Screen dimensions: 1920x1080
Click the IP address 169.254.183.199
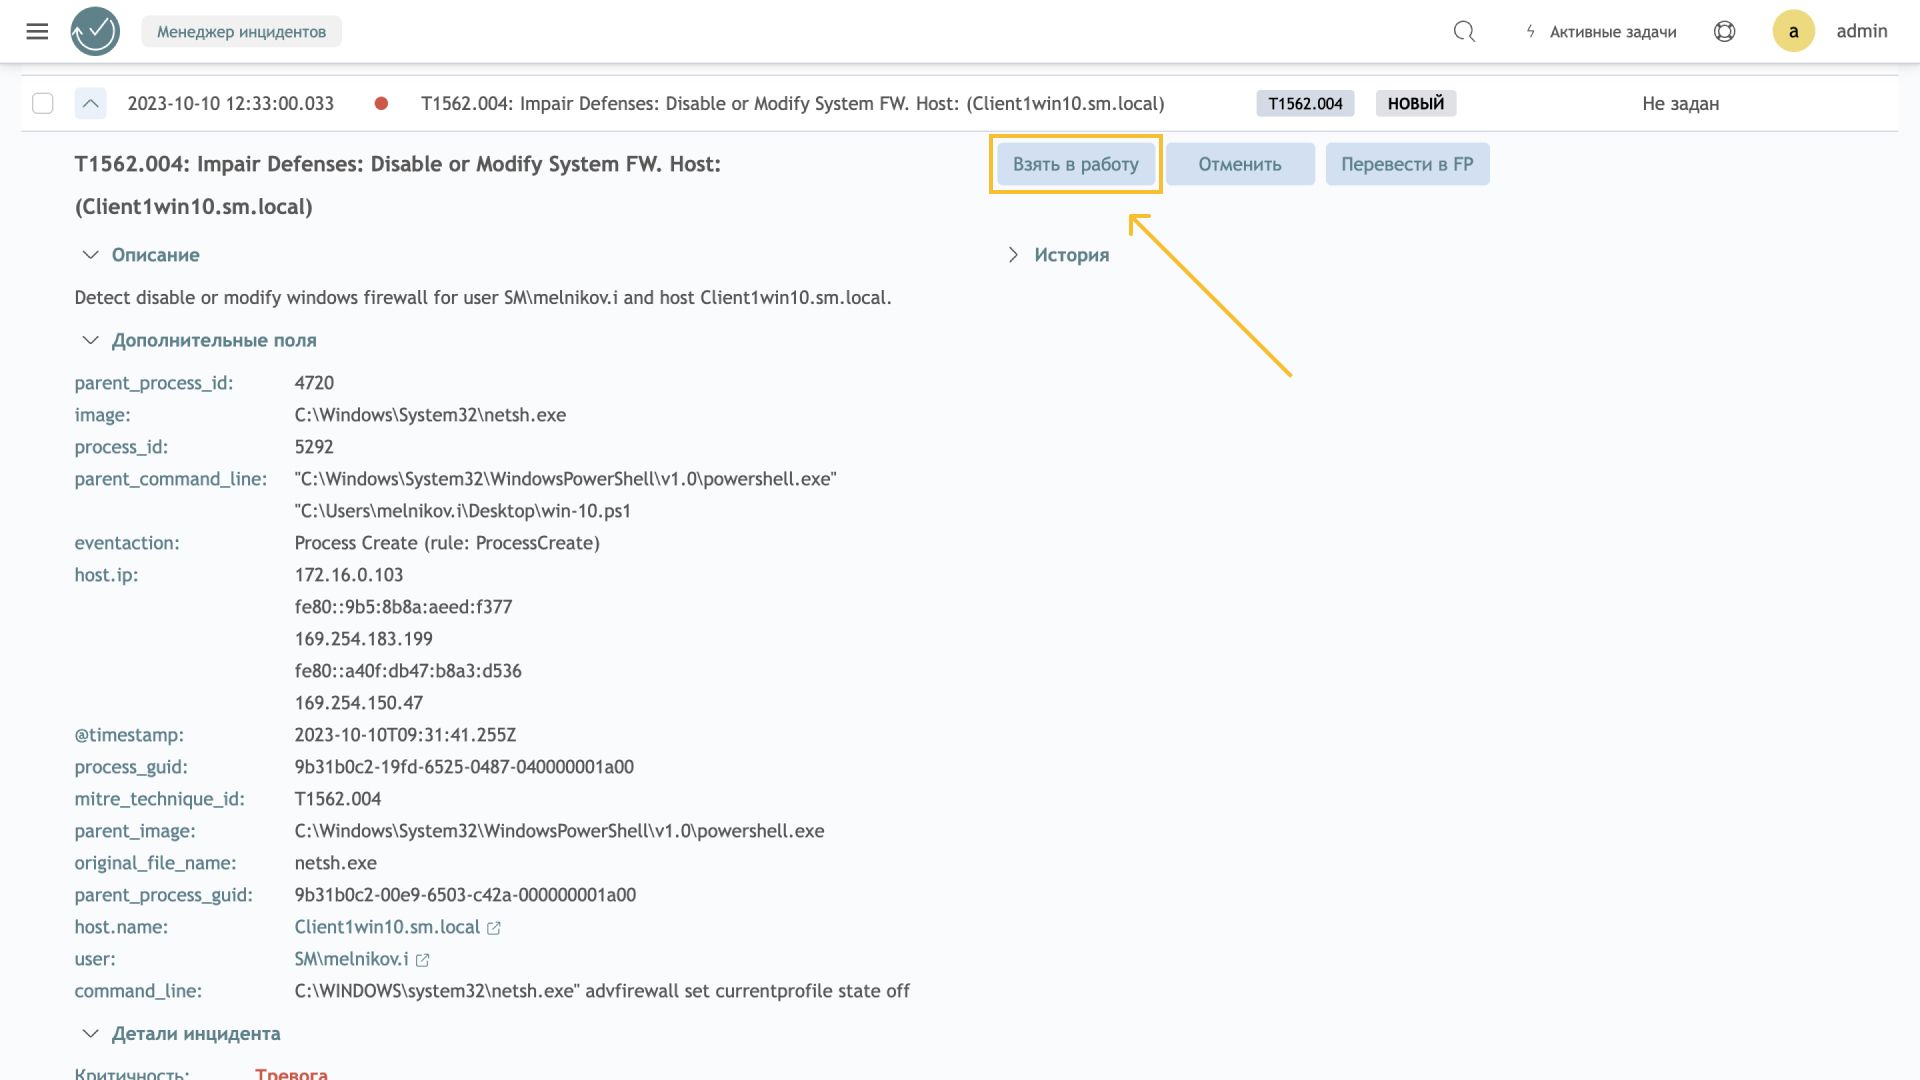[x=363, y=639]
